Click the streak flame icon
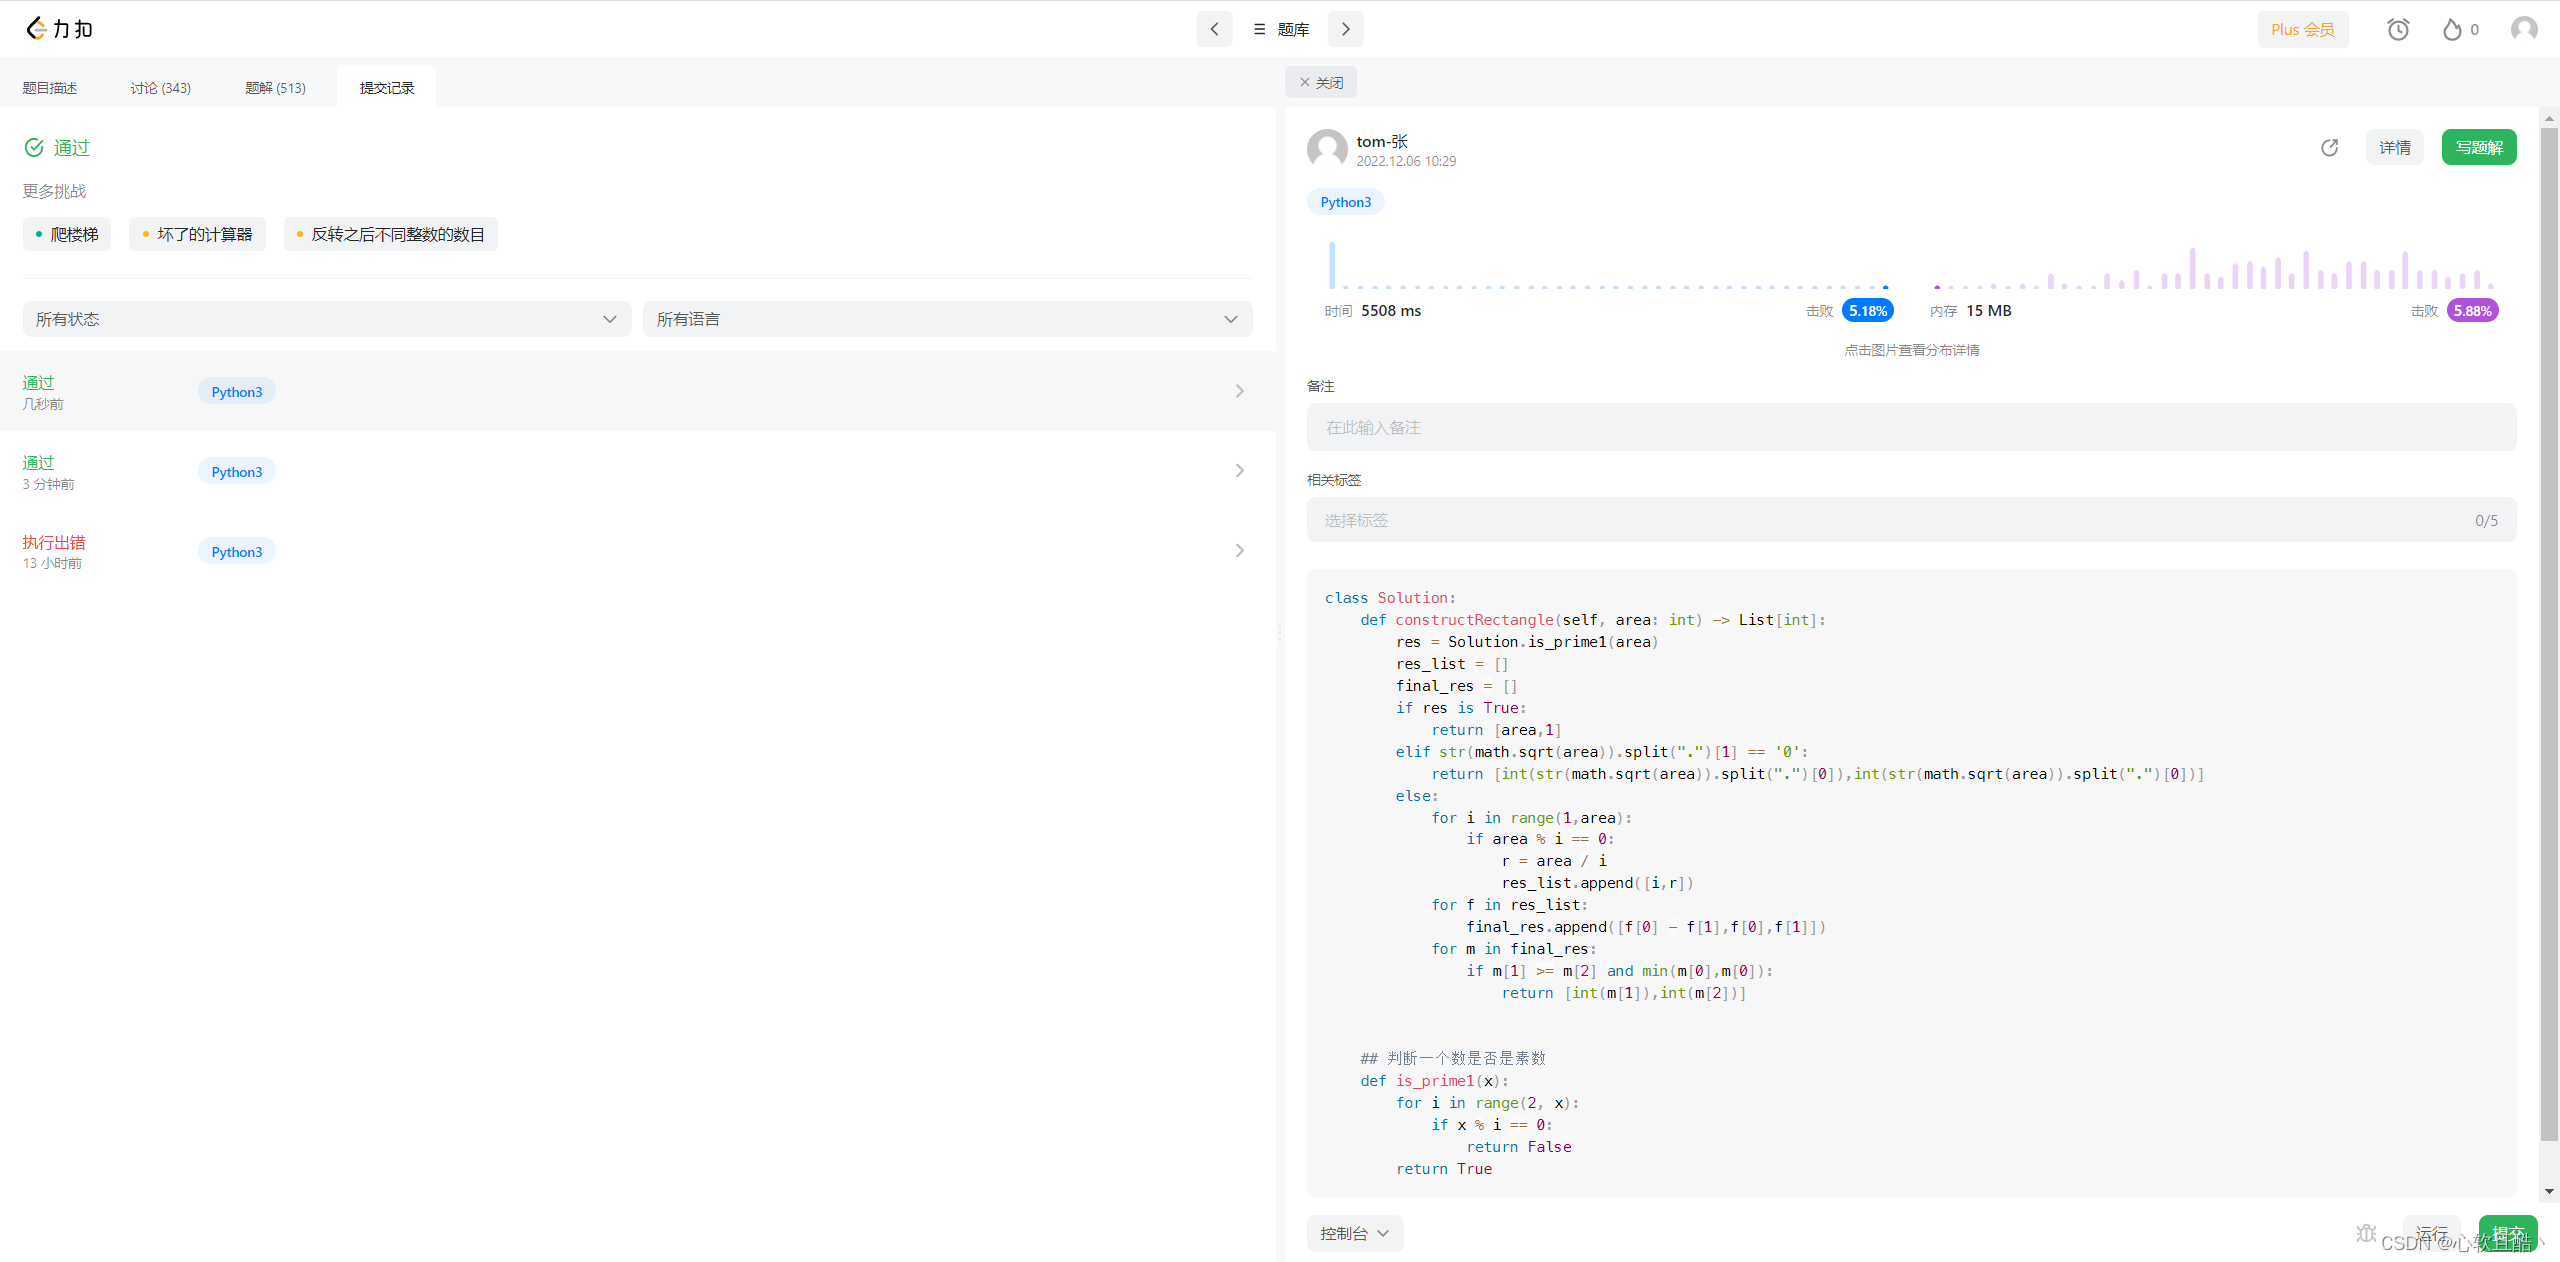 (2452, 30)
